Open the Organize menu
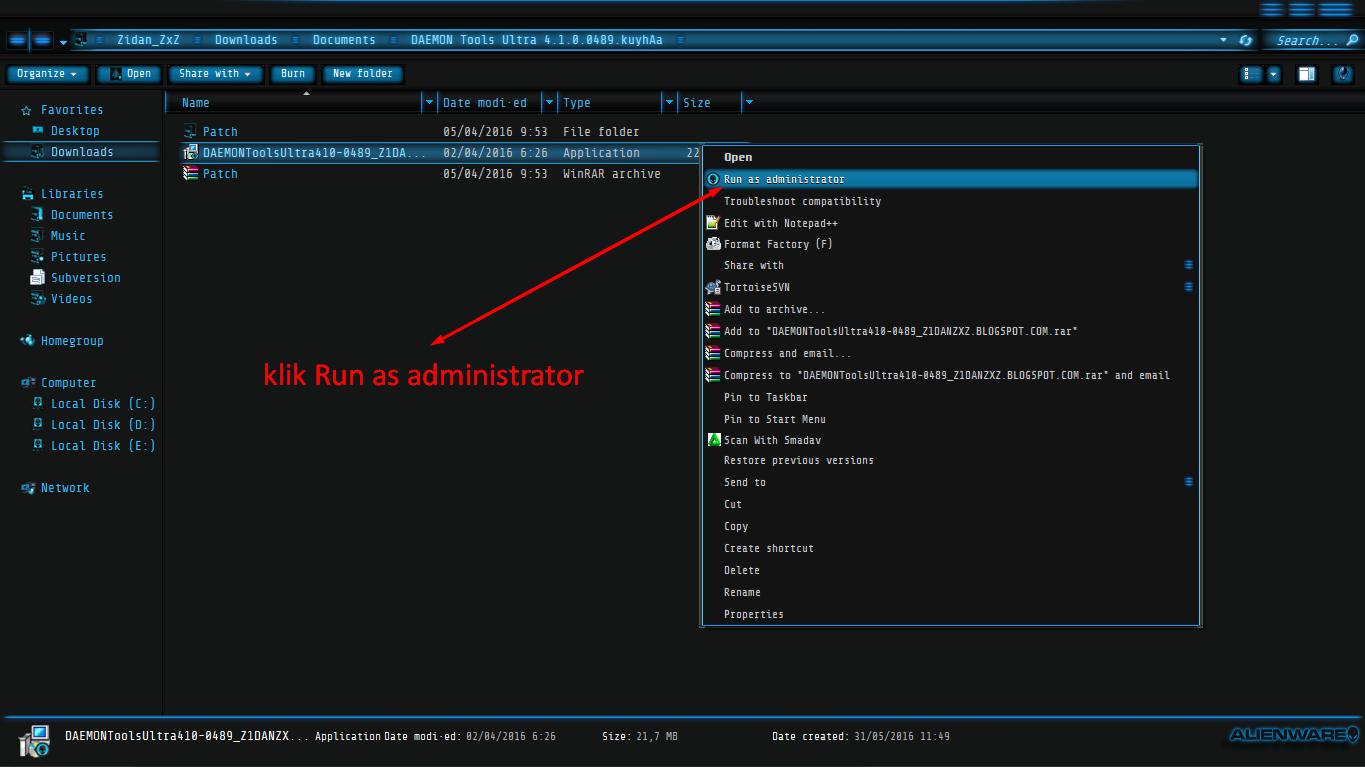1365x767 pixels. tap(47, 74)
